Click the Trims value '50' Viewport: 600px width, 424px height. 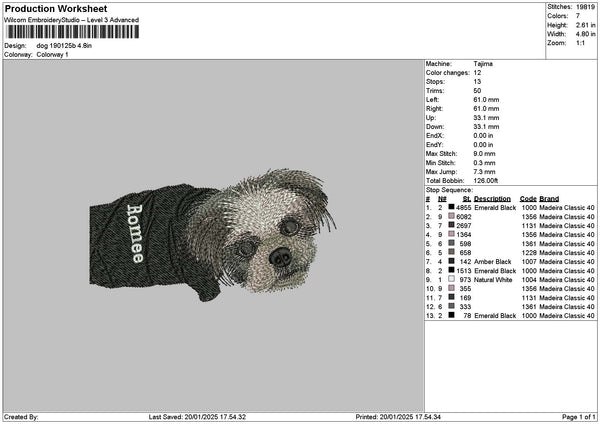[477, 91]
